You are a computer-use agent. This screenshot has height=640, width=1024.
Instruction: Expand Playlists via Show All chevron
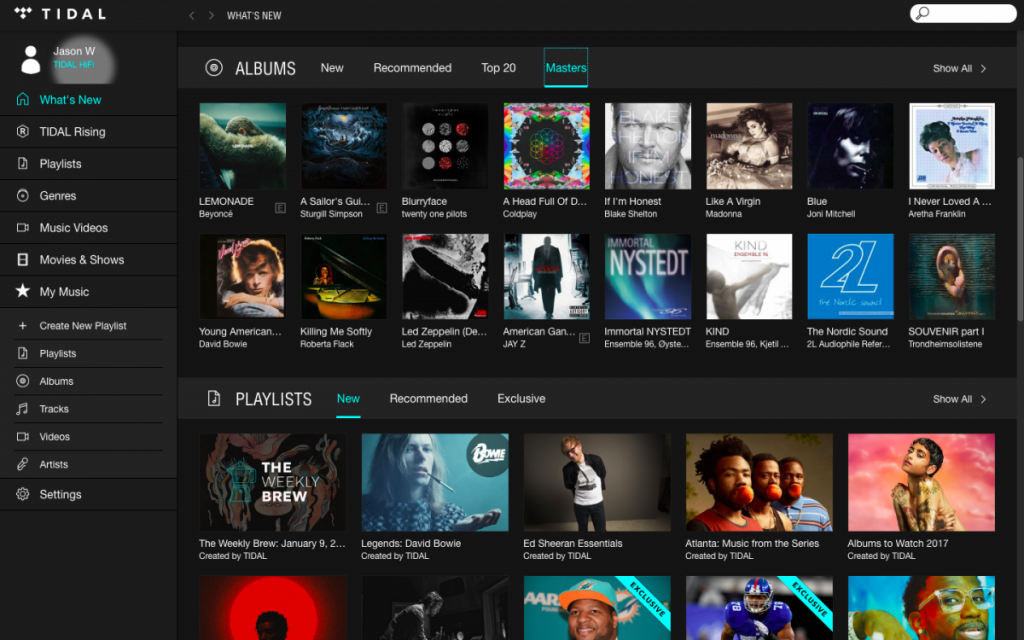(984, 398)
